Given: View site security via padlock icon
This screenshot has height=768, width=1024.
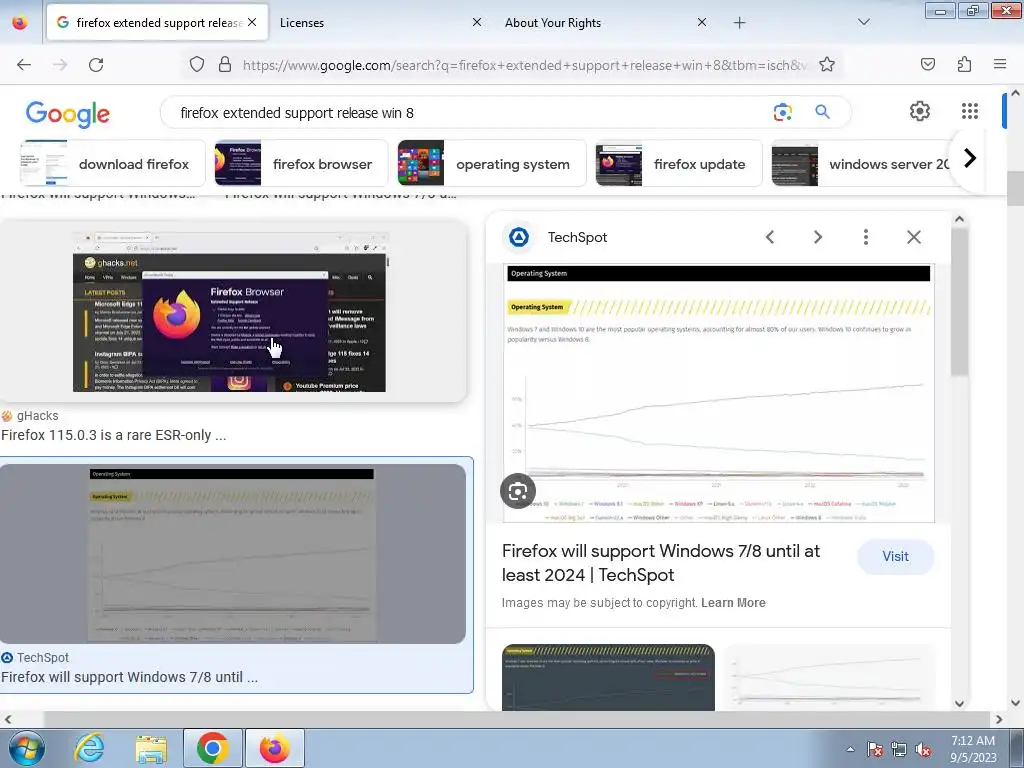Looking at the screenshot, I should point(225,64).
